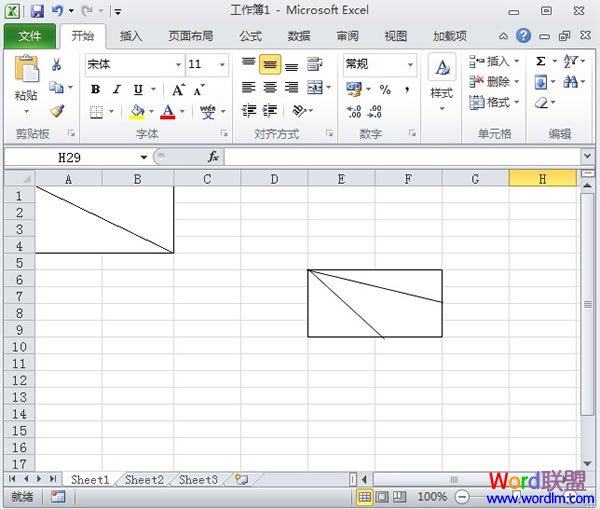The width and height of the screenshot is (600, 509).
Task: Center text horizontally
Action: pos(270,88)
